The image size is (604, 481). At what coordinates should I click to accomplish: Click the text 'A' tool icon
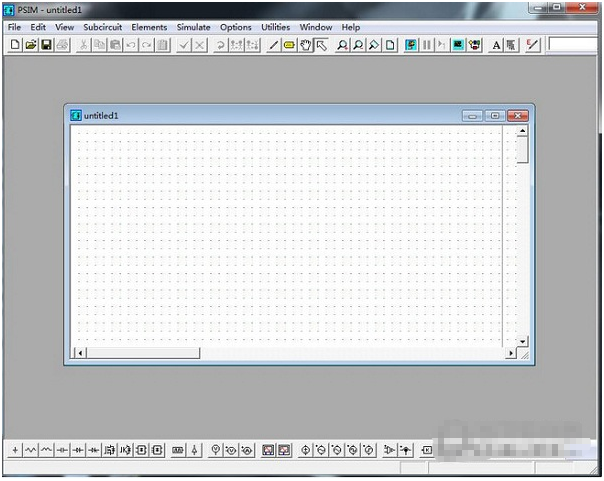point(495,45)
